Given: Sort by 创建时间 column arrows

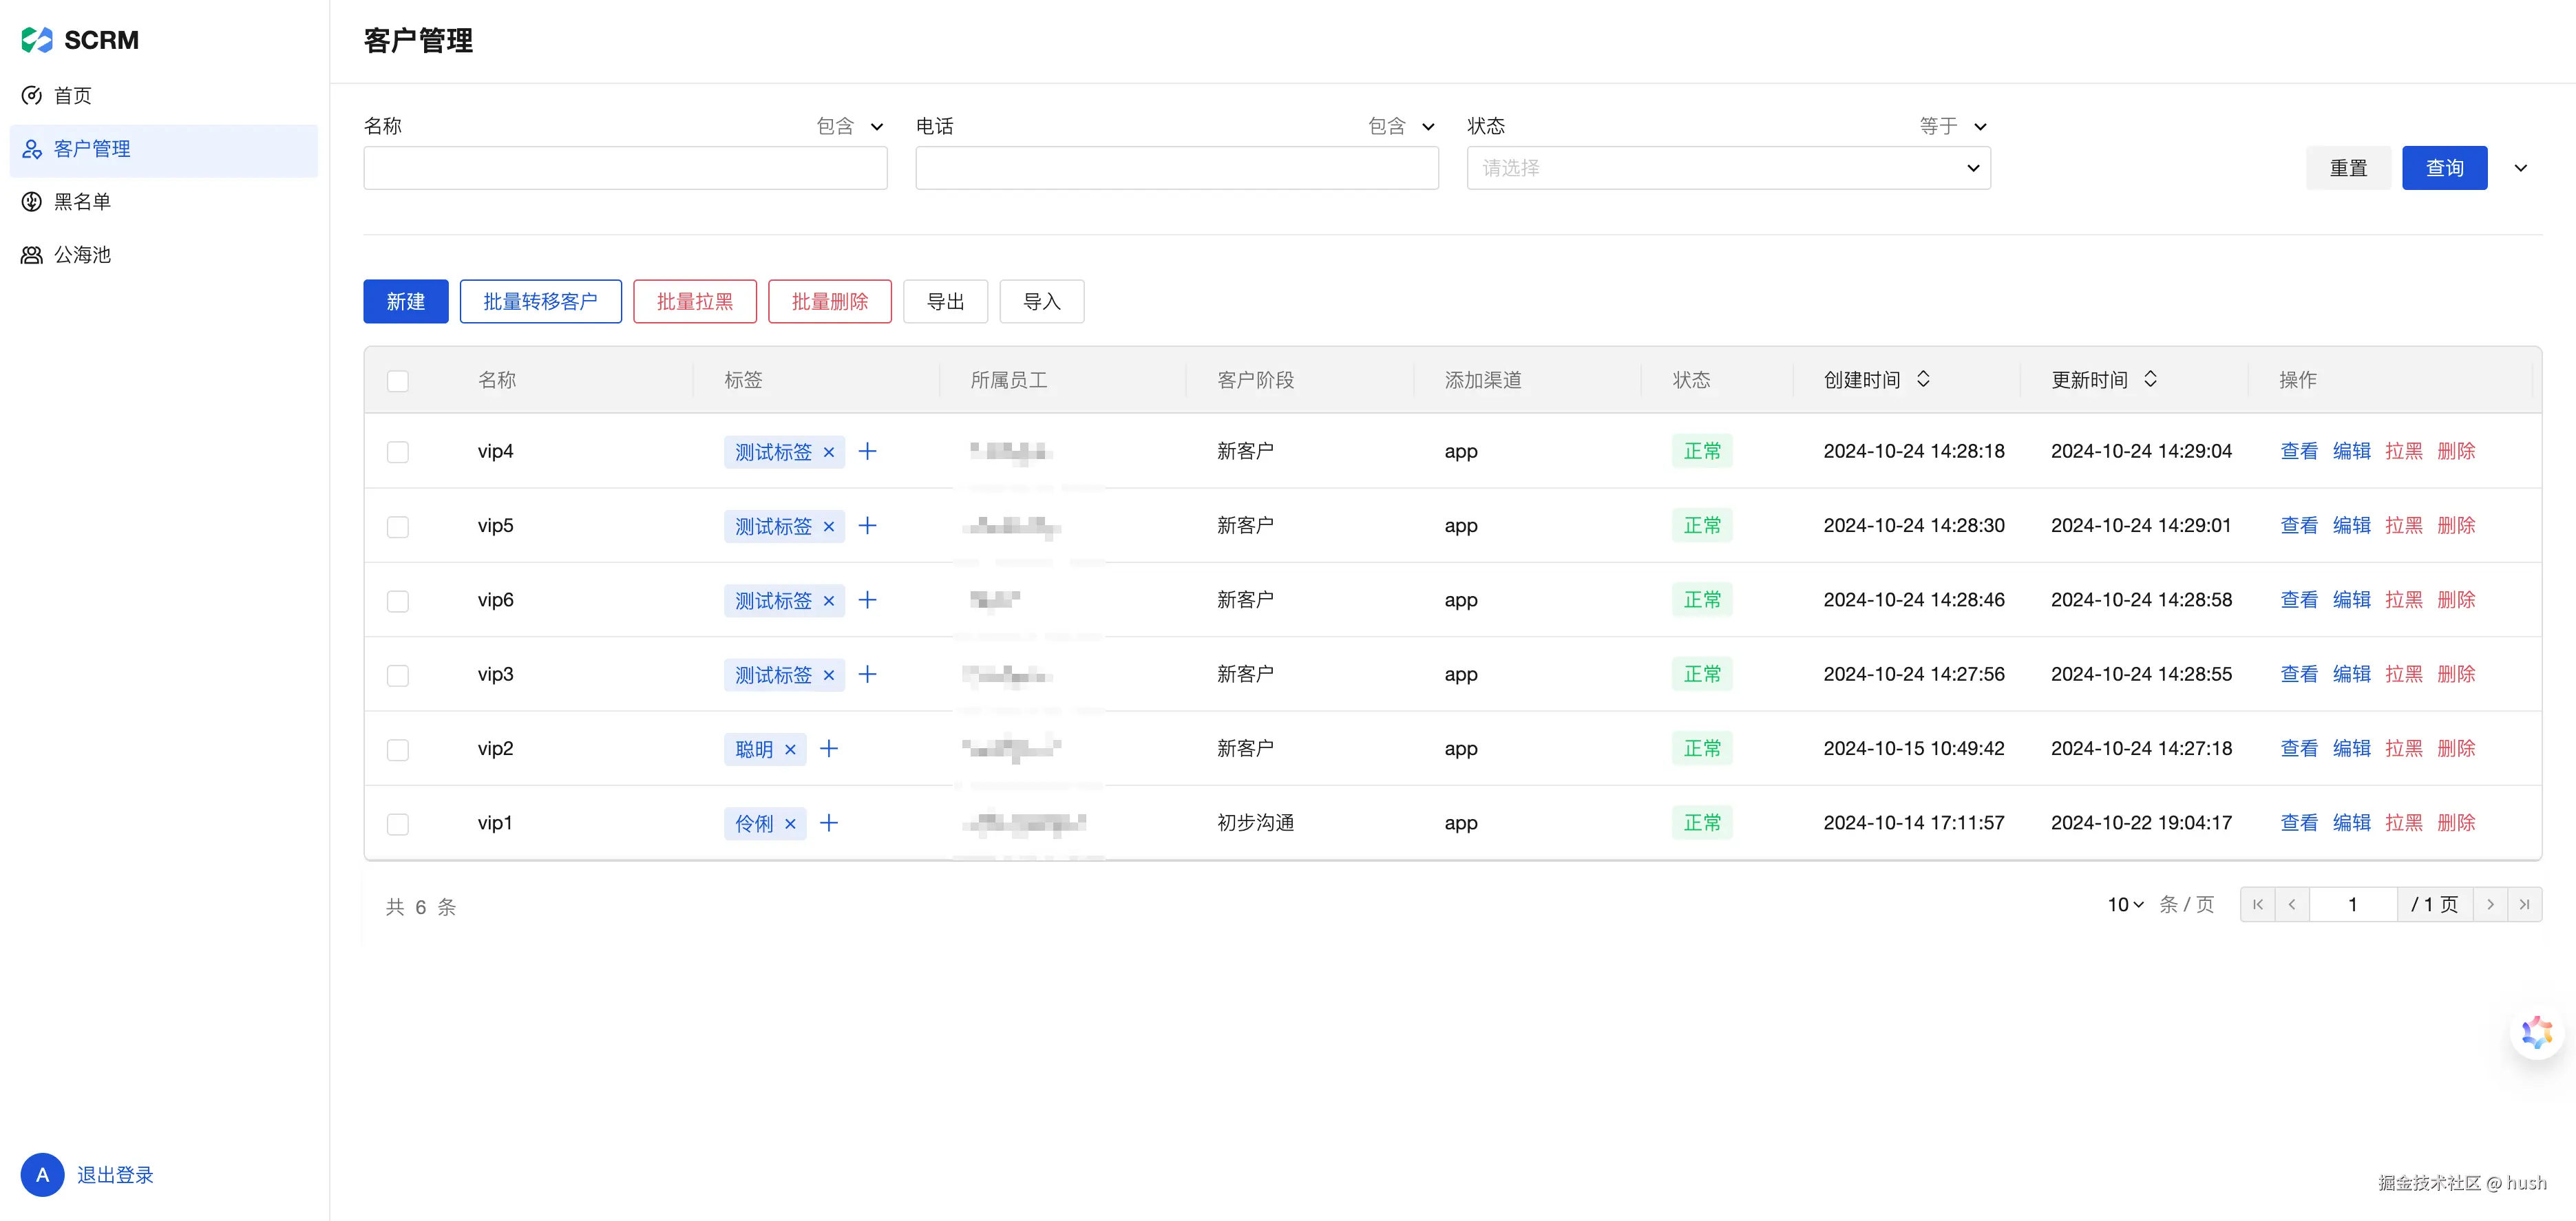Looking at the screenshot, I should [x=1922, y=379].
